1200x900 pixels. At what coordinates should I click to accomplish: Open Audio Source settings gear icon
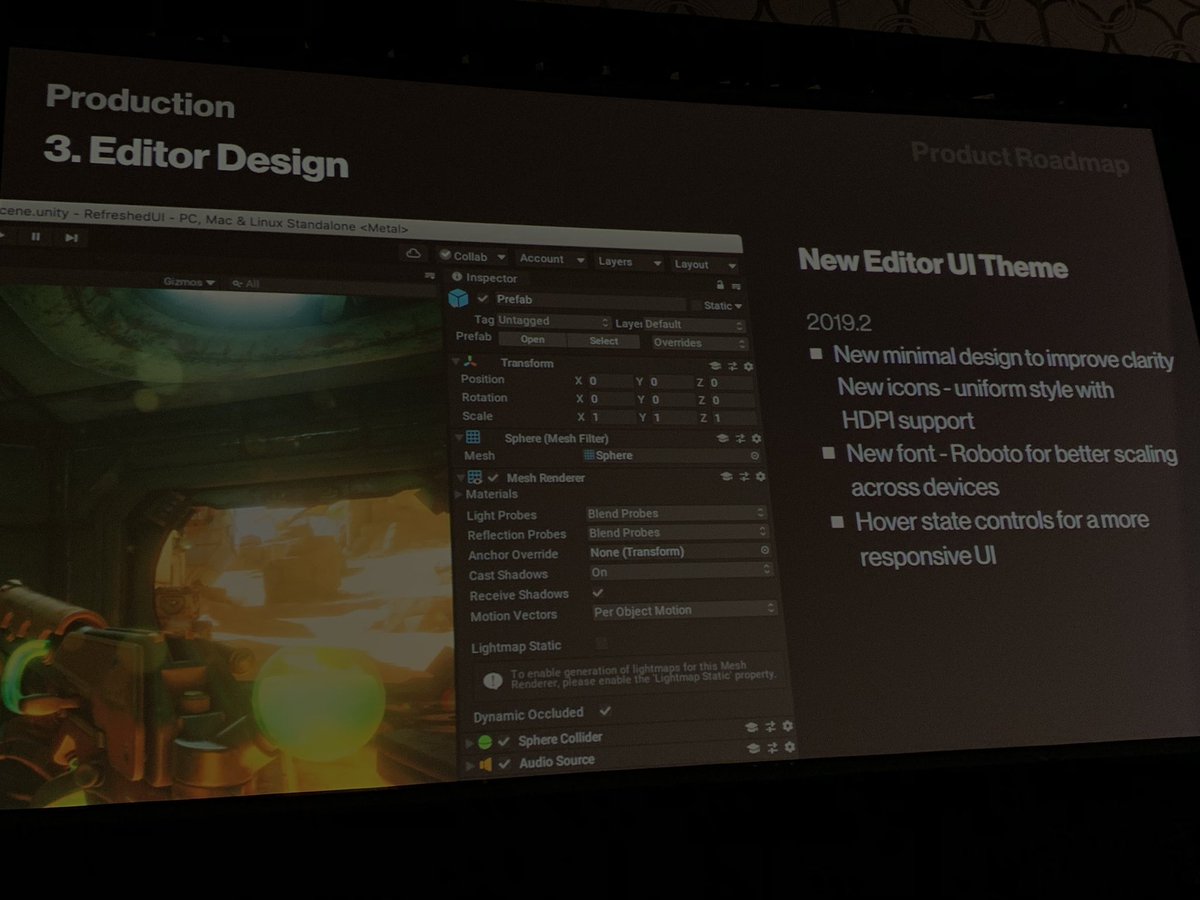click(789, 747)
